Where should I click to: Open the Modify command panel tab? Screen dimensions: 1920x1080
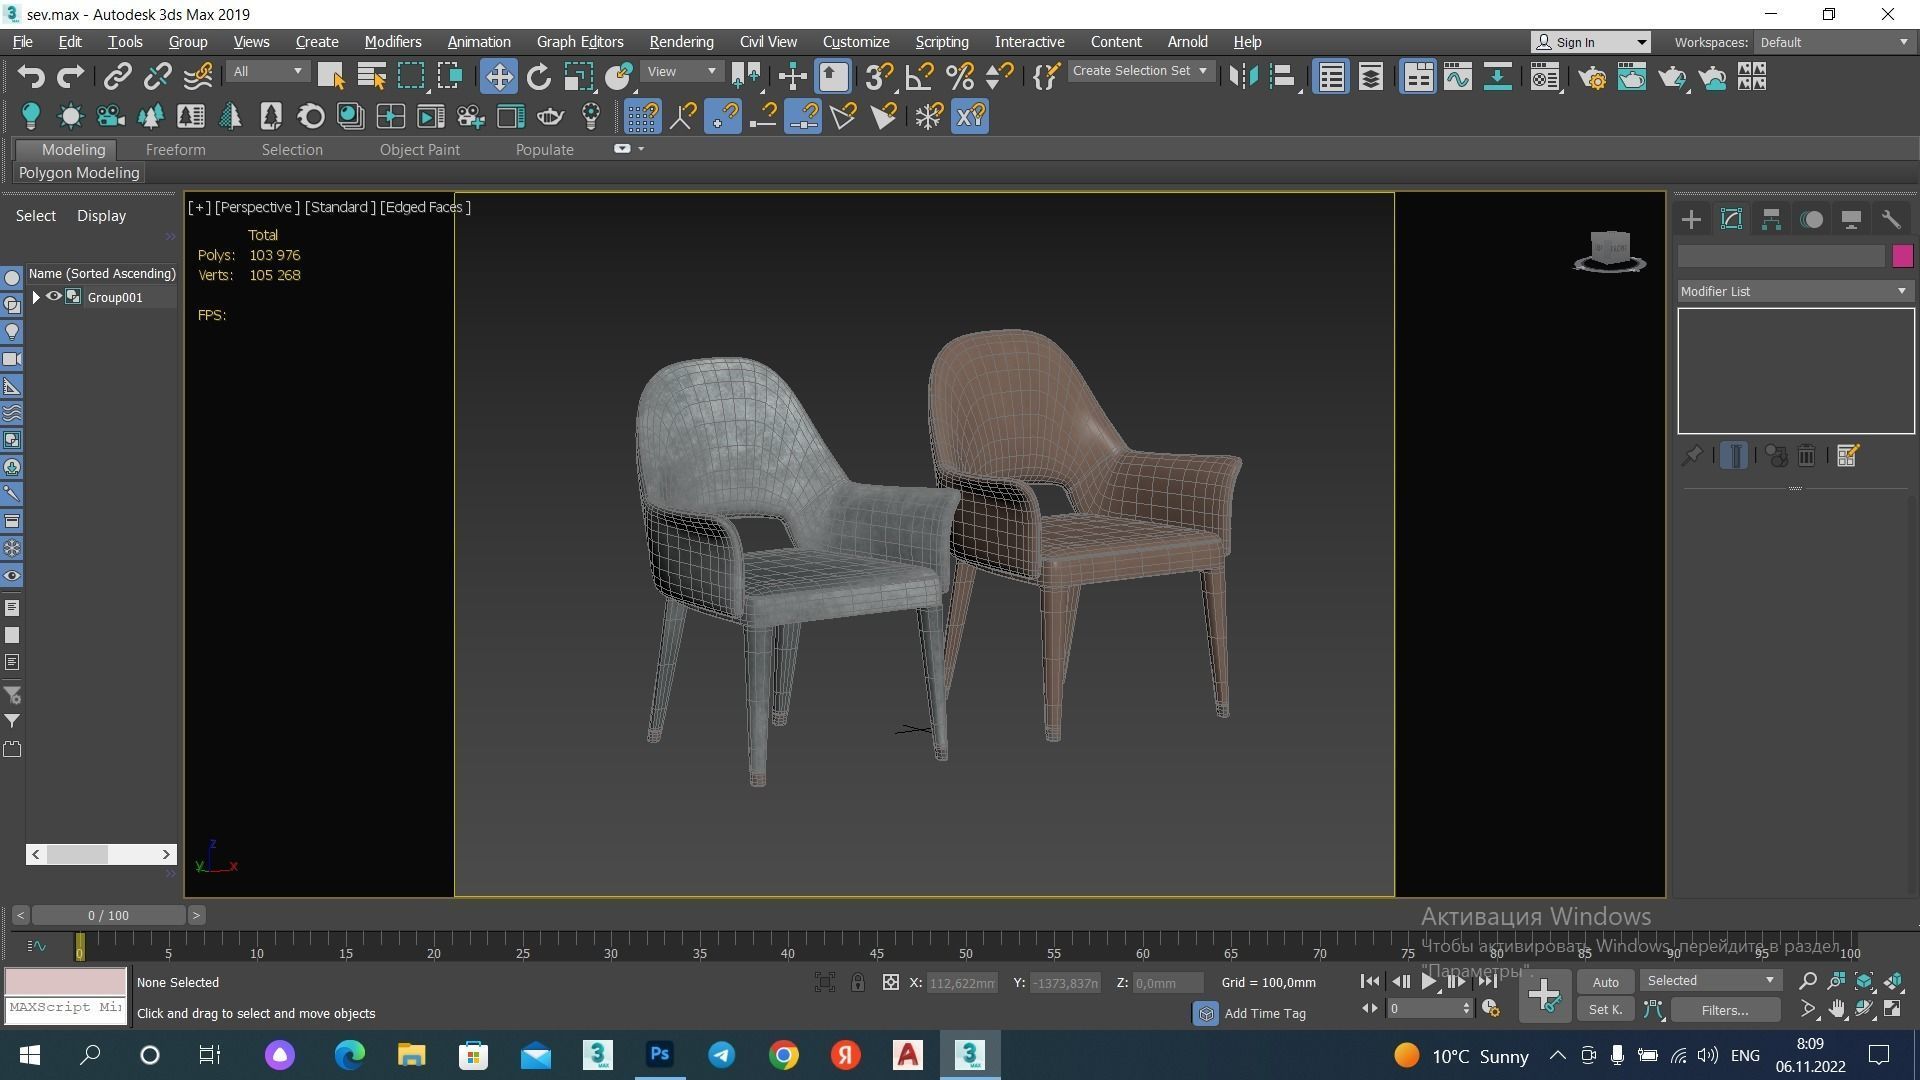click(1731, 219)
